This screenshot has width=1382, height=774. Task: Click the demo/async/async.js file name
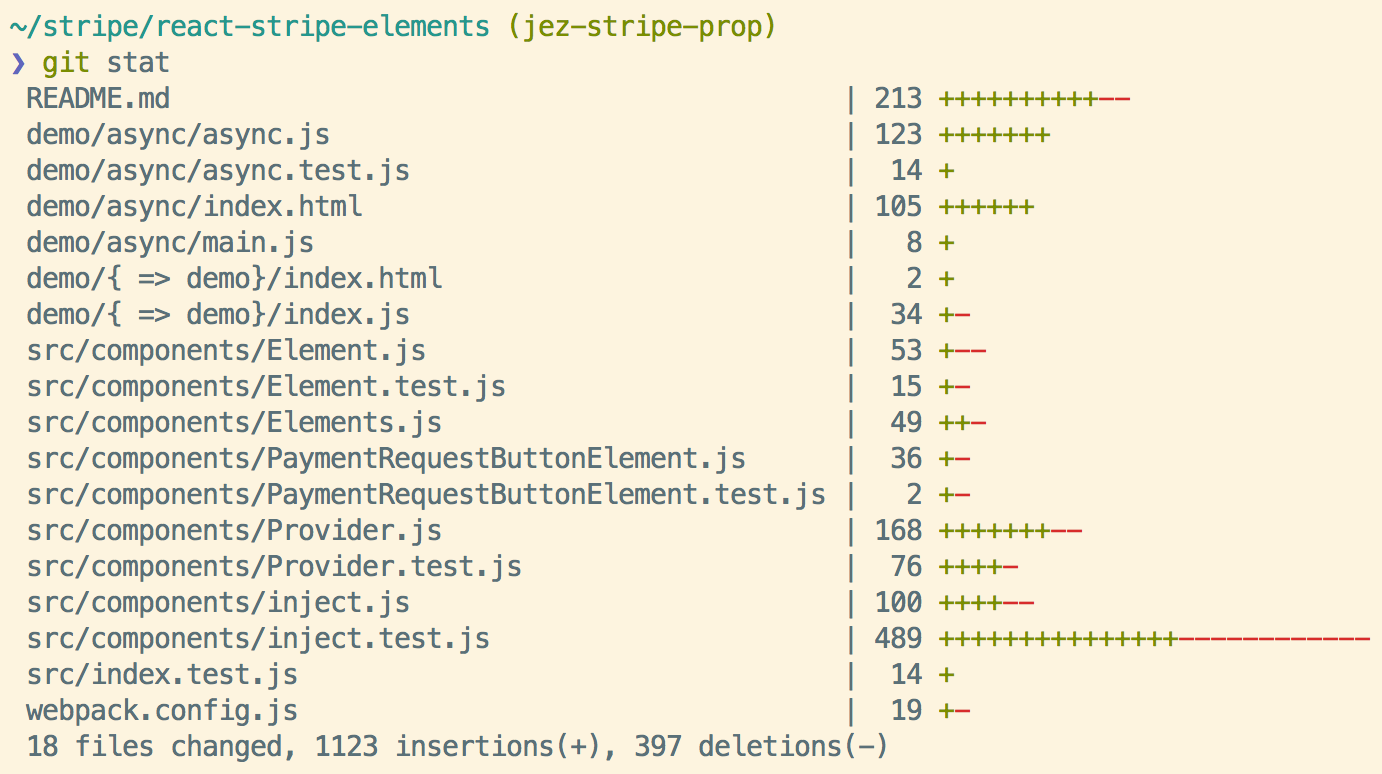coord(178,135)
